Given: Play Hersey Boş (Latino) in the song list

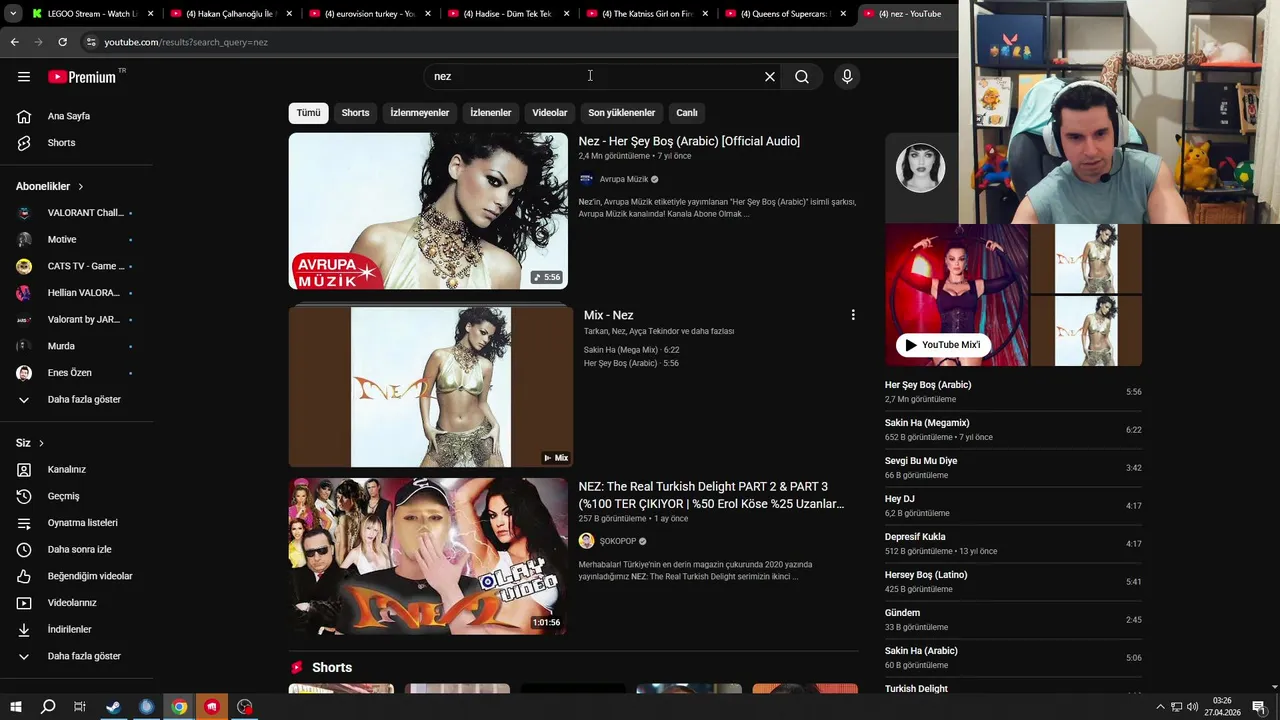Looking at the screenshot, I should point(1013,582).
